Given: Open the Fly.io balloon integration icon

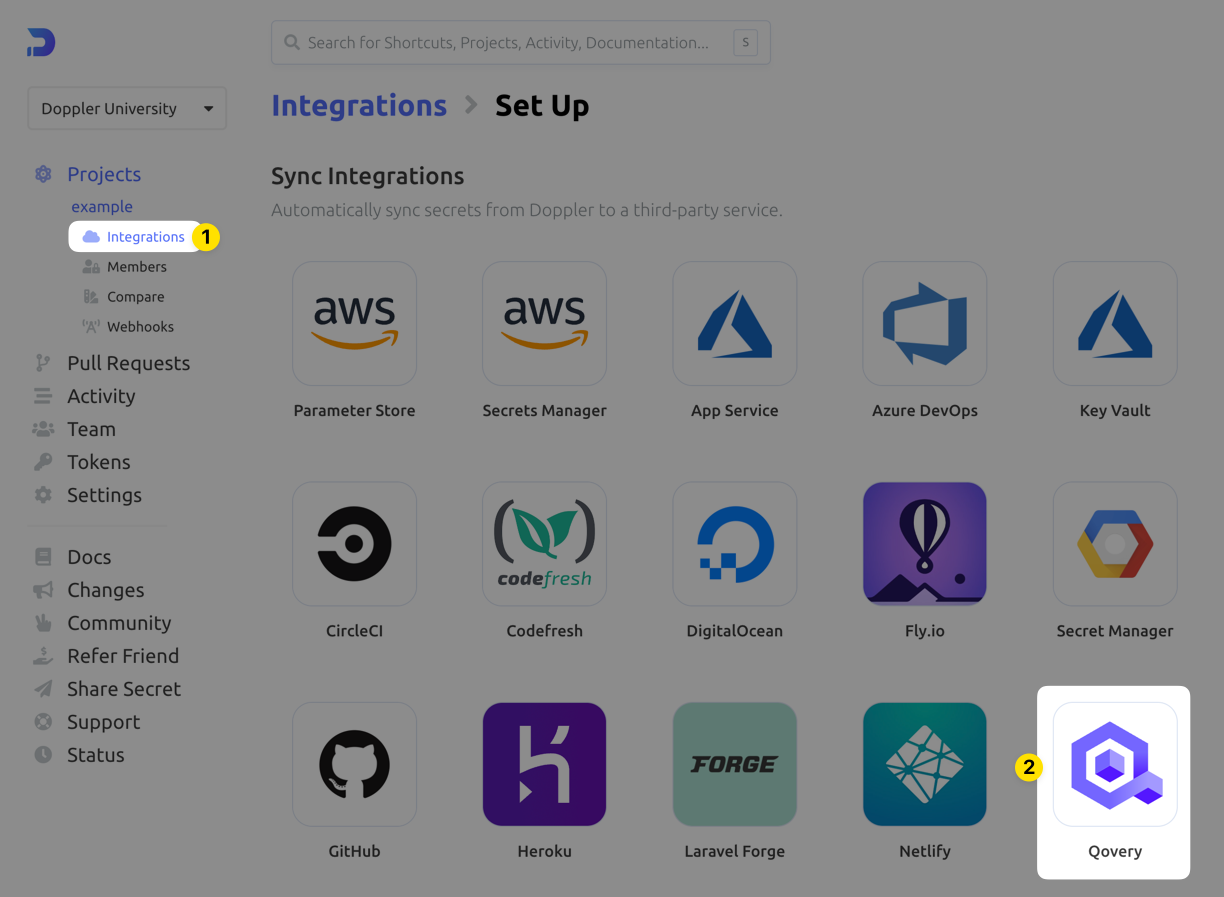Looking at the screenshot, I should point(924,544).
